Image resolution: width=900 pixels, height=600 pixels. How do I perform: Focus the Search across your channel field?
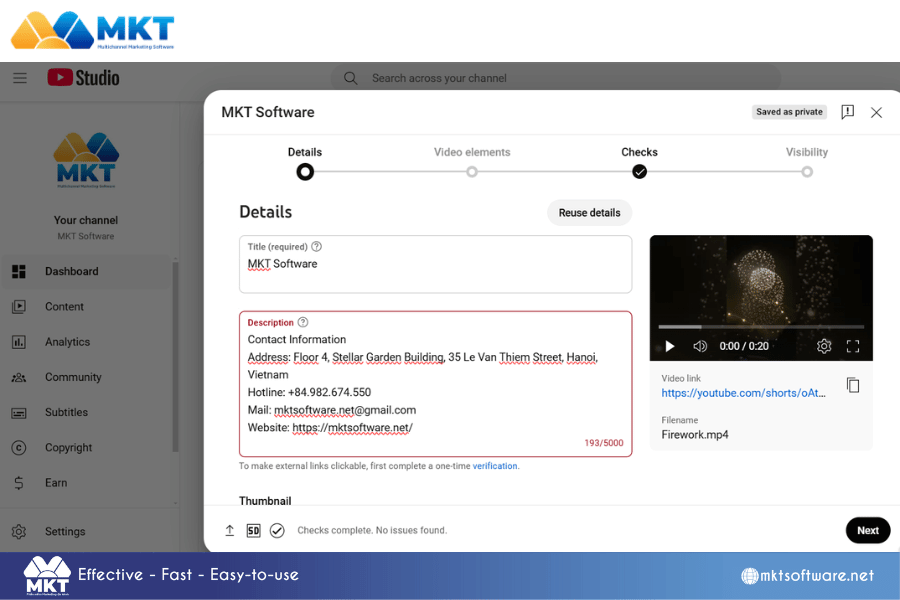(x=555, y=78)
